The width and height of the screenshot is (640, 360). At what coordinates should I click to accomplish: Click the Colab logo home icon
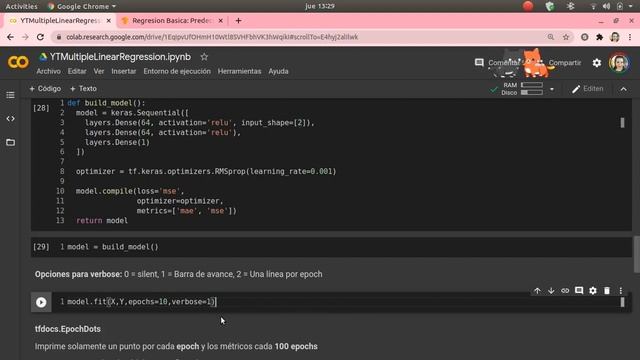(18, 62)
